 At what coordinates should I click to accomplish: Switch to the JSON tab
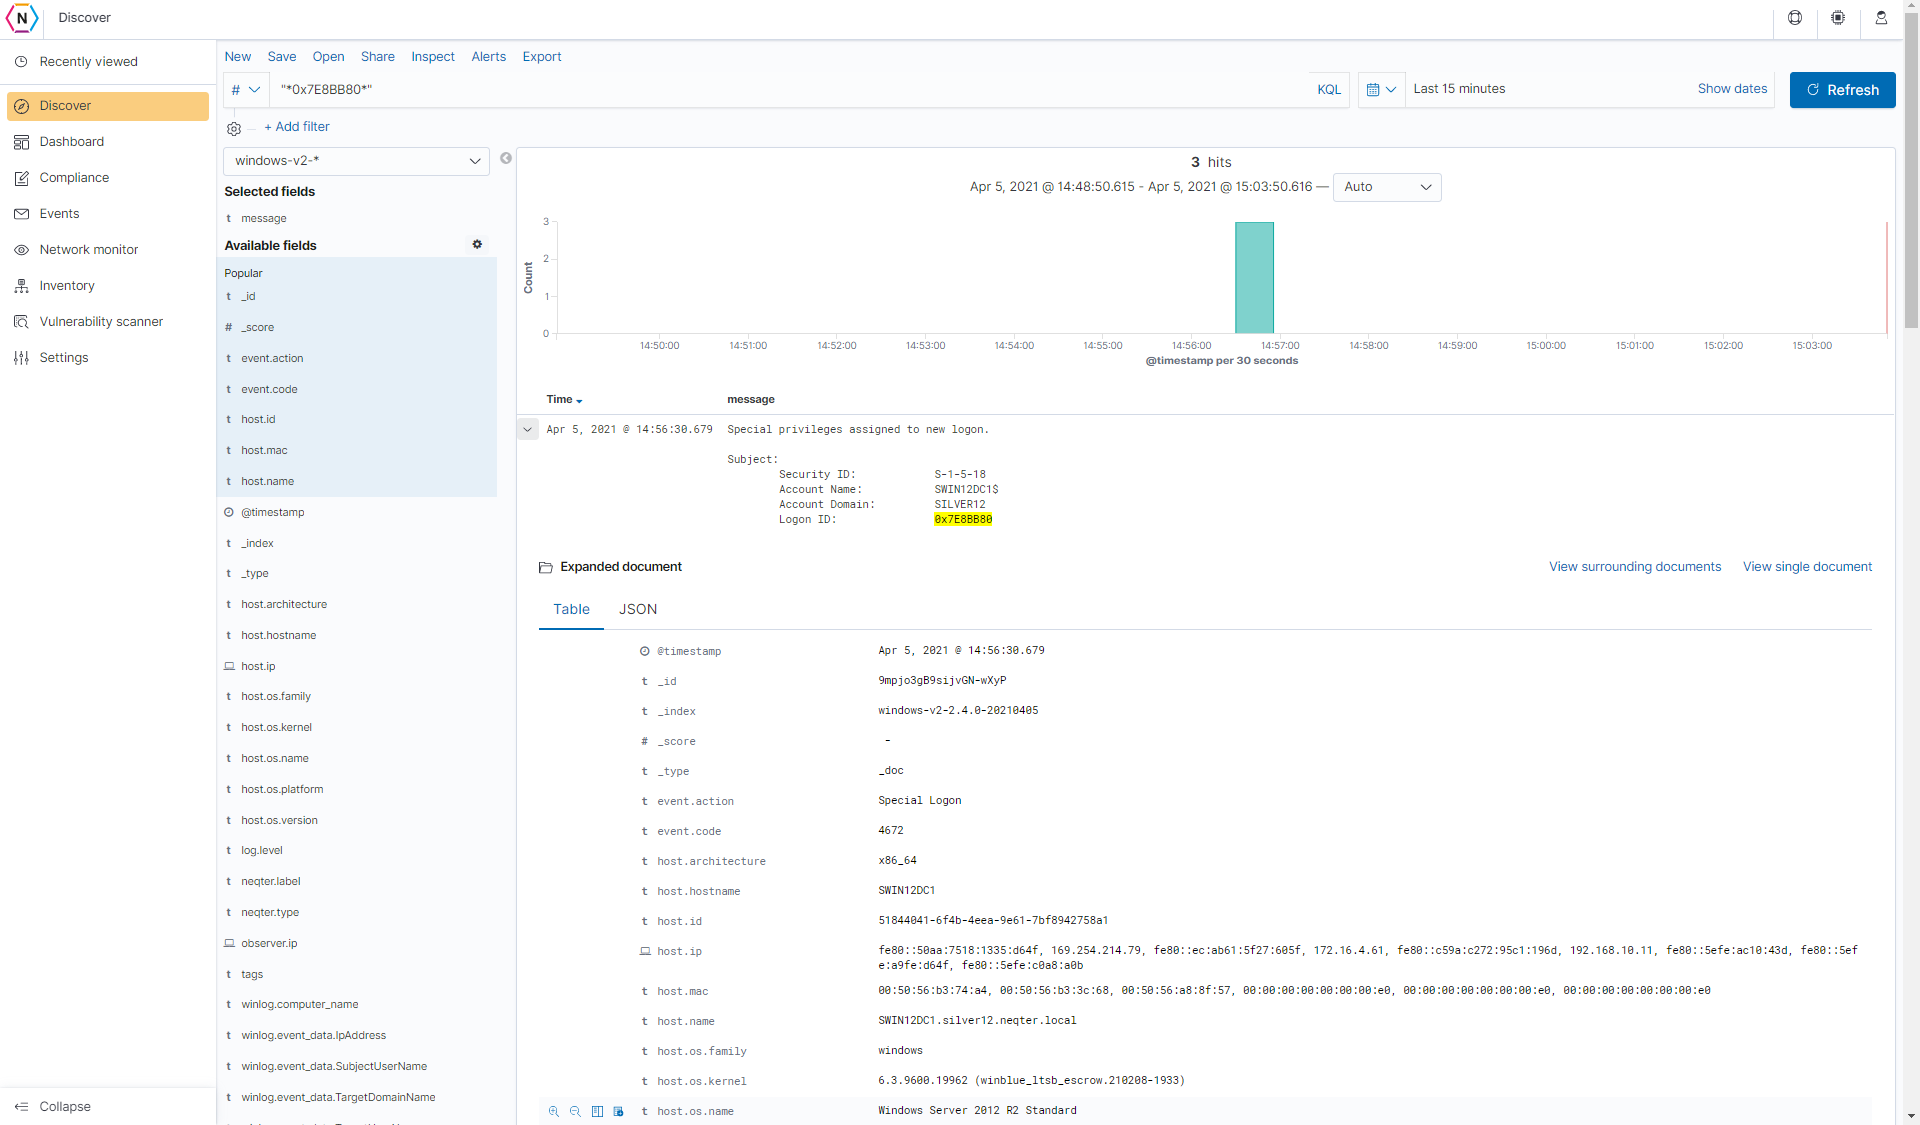pos(638,609)
